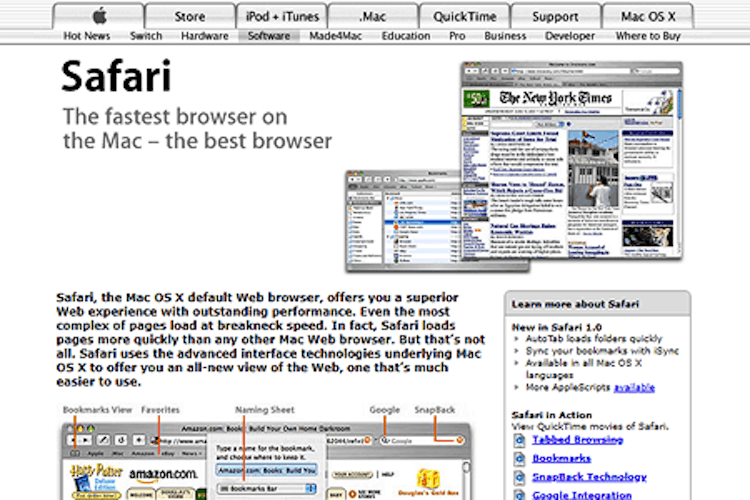
Task: Click the Harry Potter Deluxe Edition banner
Action: point(96,481)
